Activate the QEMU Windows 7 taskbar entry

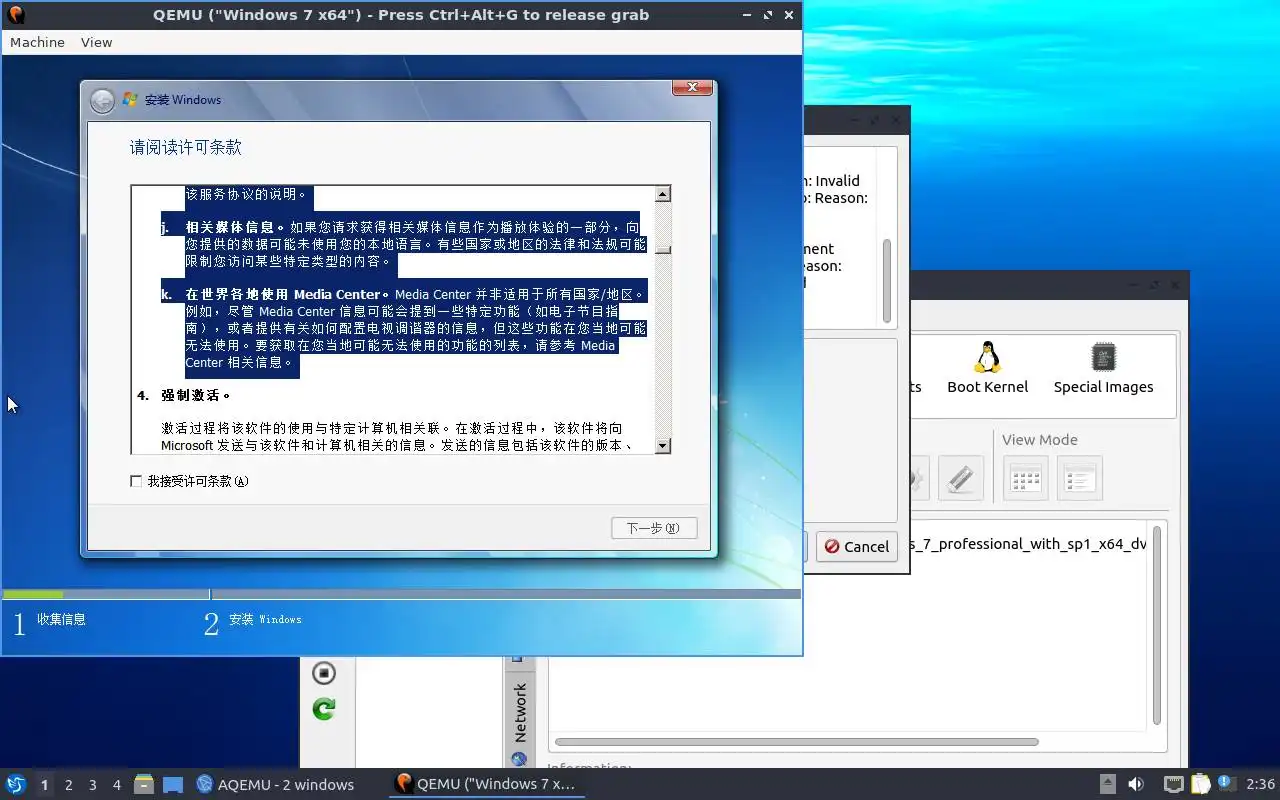(487, 784)
